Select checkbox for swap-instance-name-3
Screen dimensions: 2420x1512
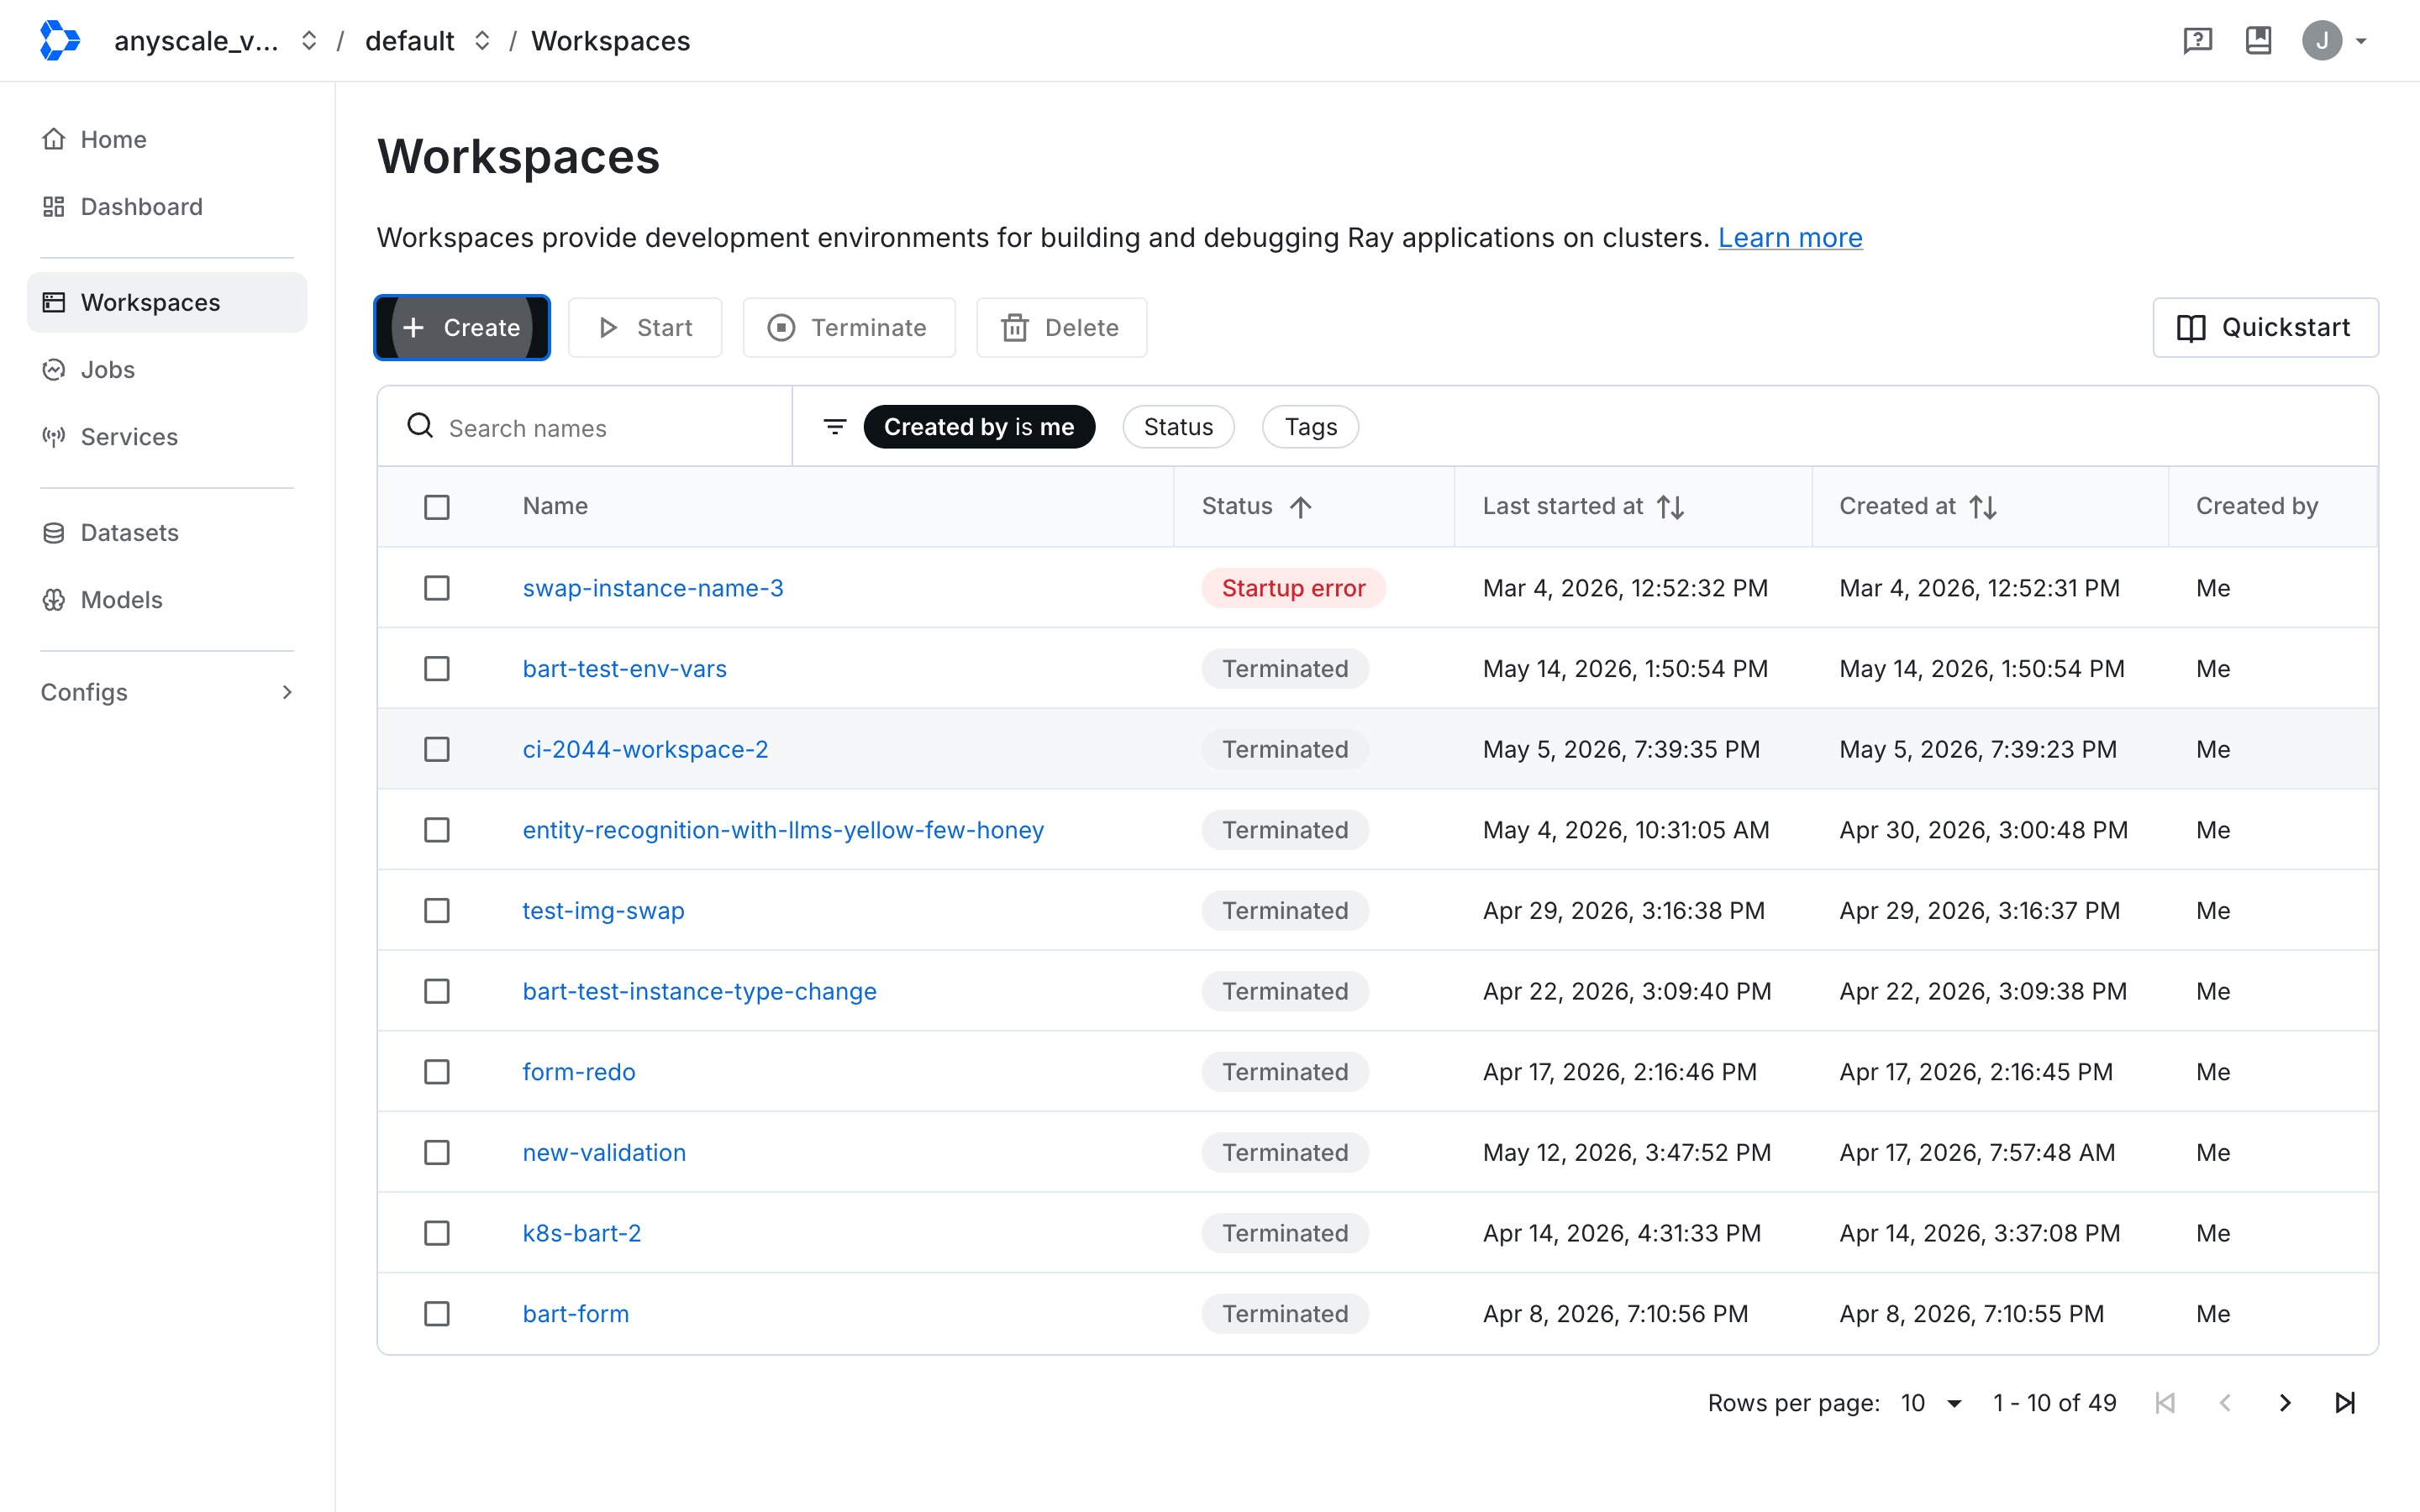pos(437,588)
